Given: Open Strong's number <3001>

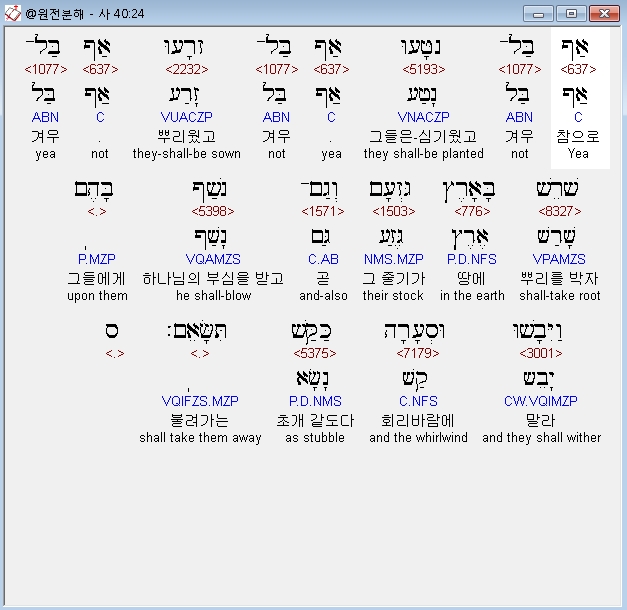Looking at the screenshot, I should [x=541, y=353].
